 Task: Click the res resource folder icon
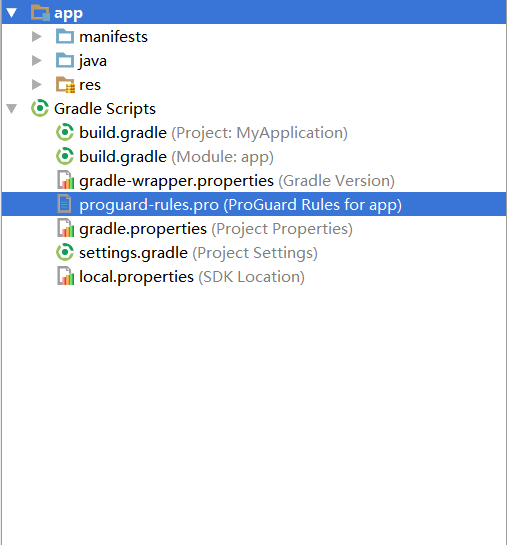click(x=65, y=85)
